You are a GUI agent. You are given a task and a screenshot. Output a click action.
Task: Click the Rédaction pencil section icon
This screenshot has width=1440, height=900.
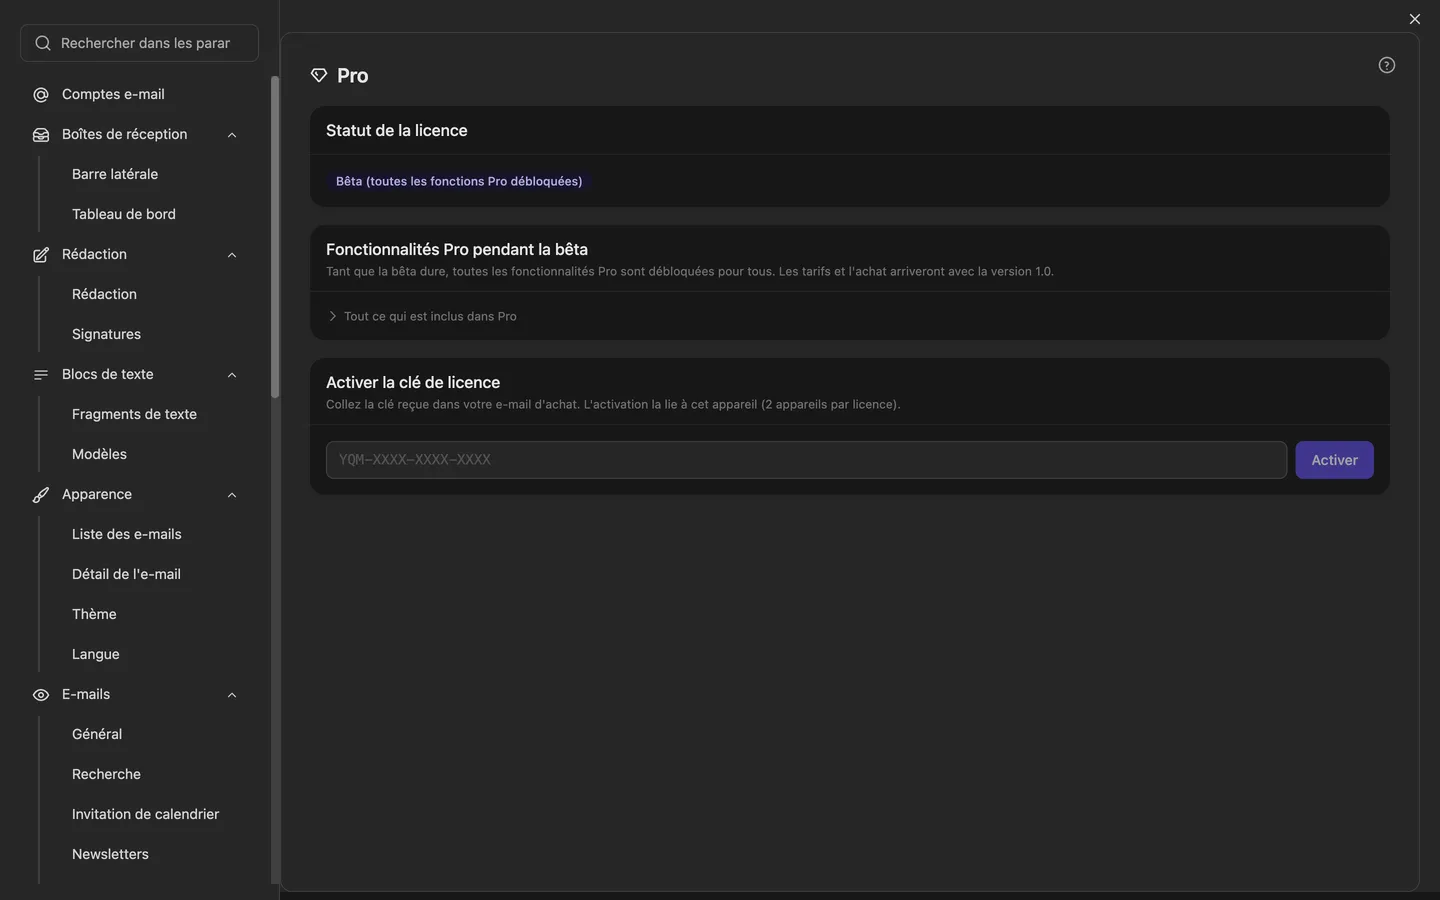click(x=41, y=255)
